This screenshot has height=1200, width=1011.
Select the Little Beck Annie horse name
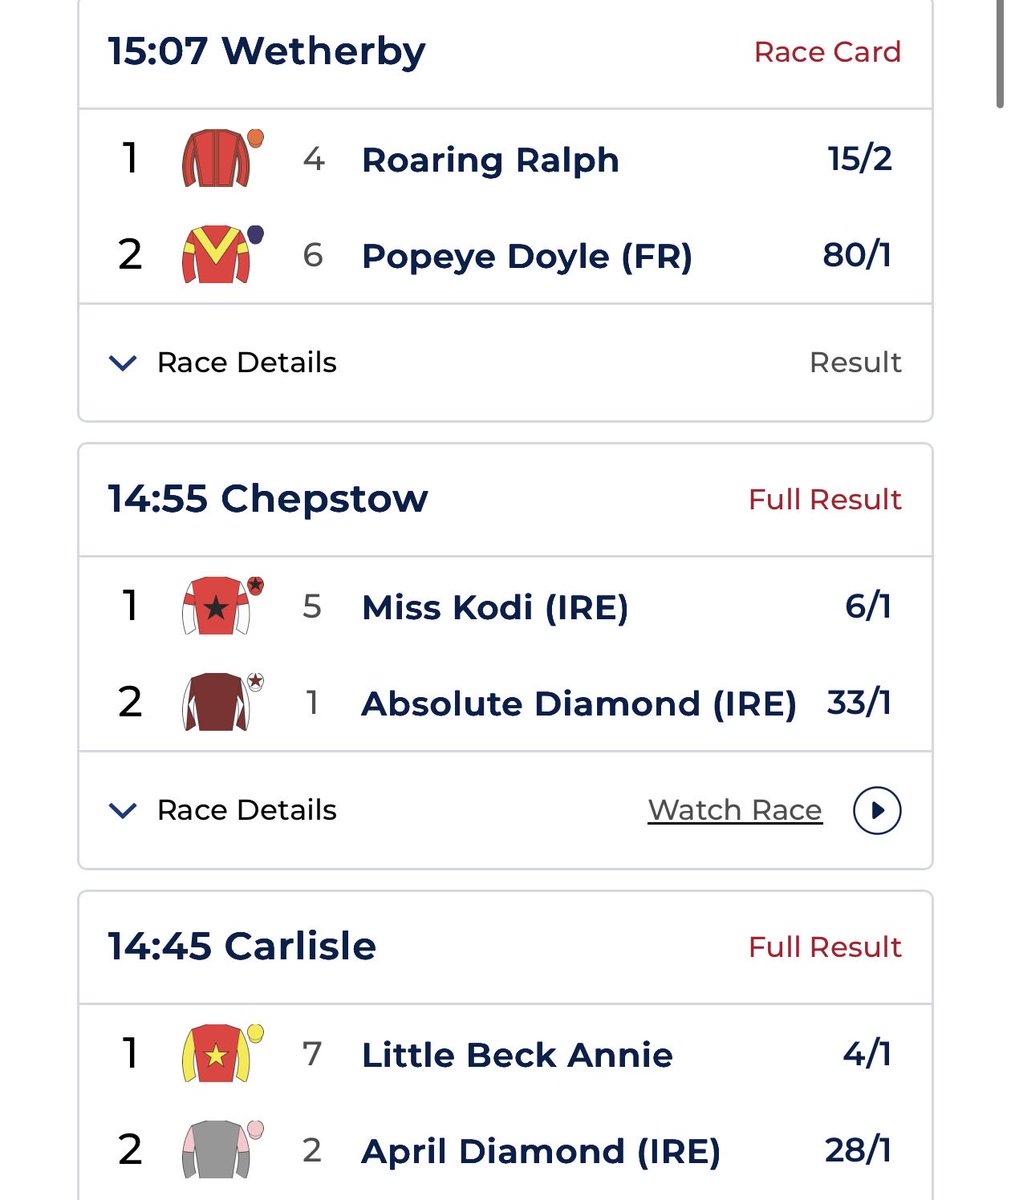click(x=517, y=1055)
